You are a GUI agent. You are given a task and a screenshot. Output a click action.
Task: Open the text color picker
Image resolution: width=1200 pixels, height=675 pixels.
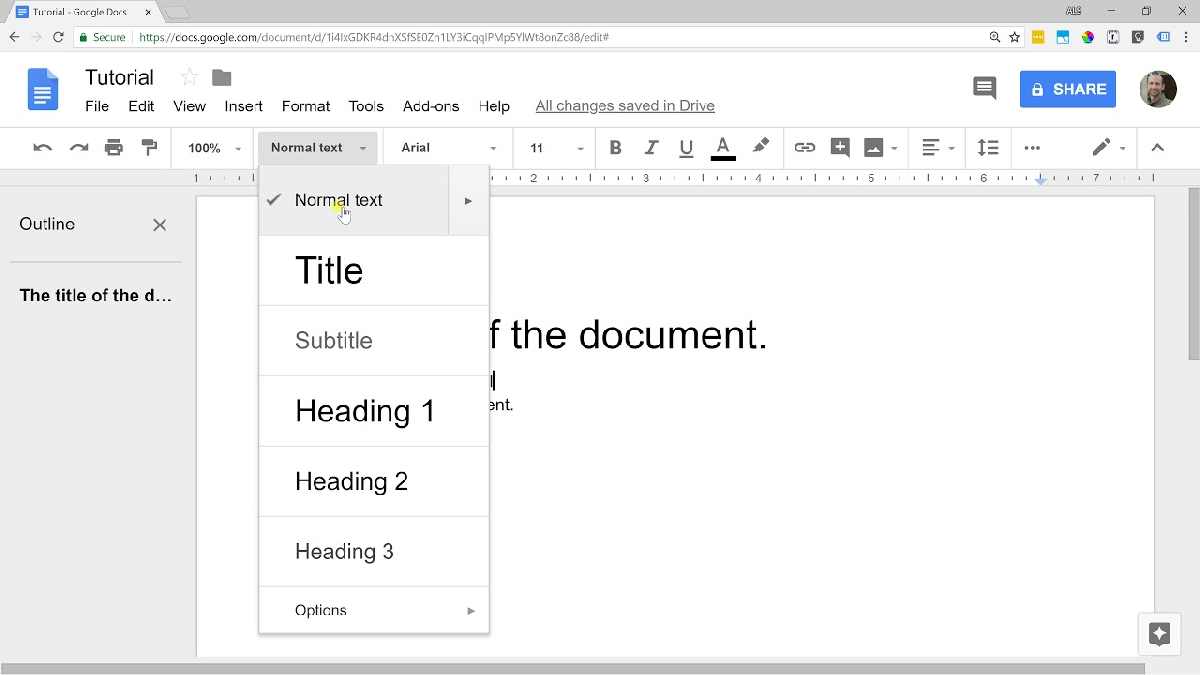coord(723,148)
